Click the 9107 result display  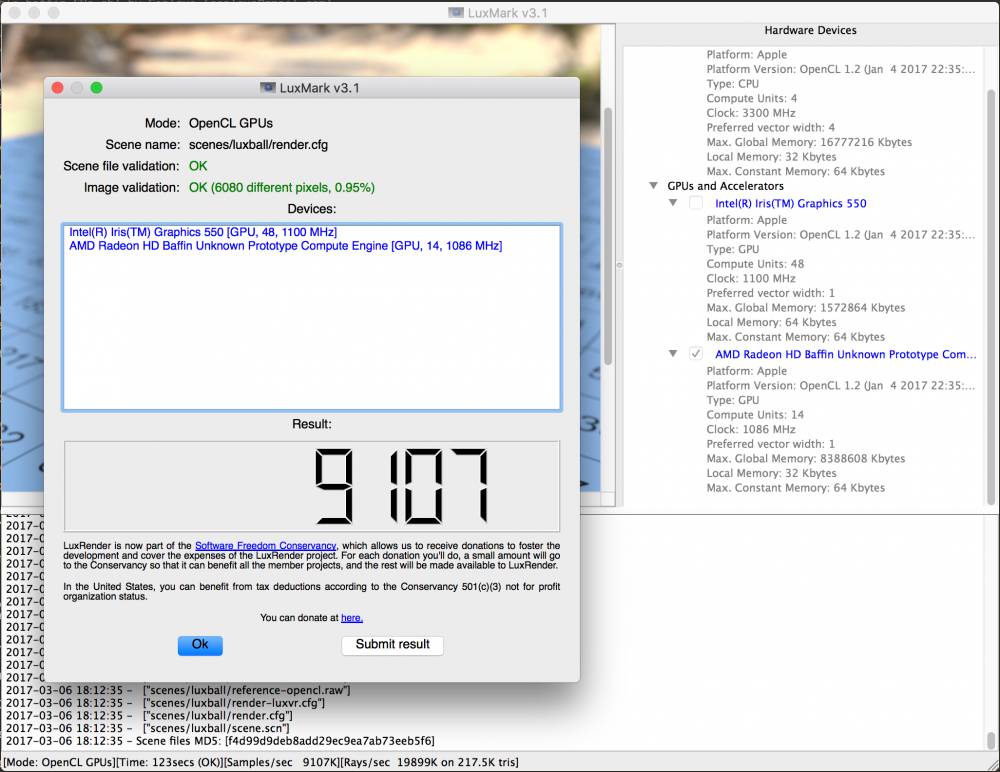click(312, 486)
